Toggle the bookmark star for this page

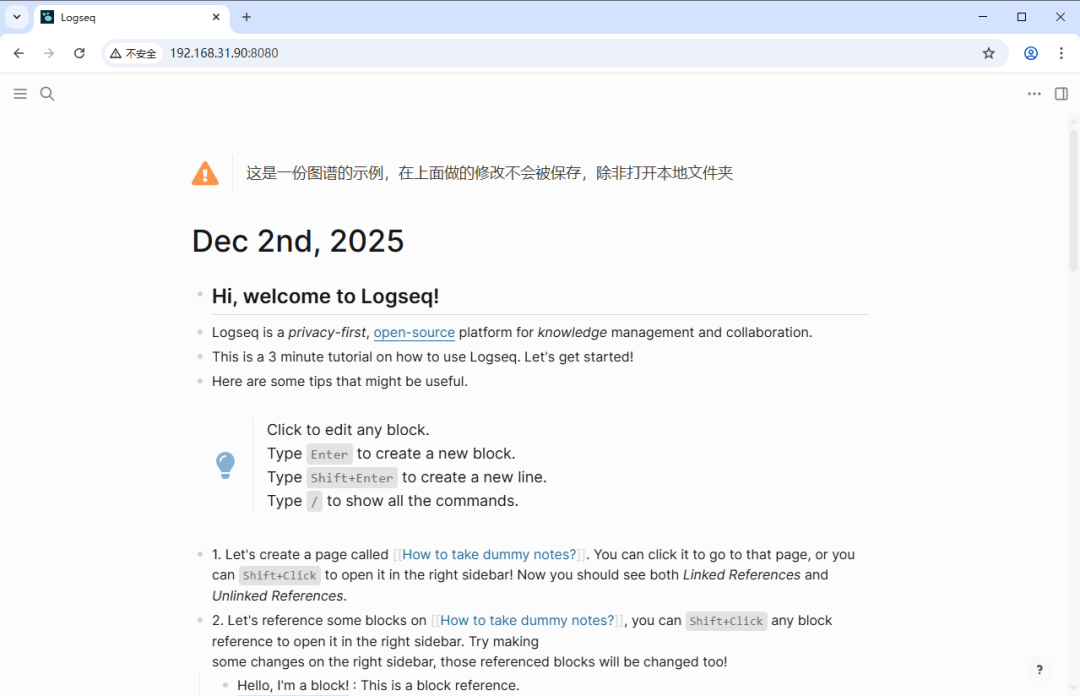[x=988, y=53]
